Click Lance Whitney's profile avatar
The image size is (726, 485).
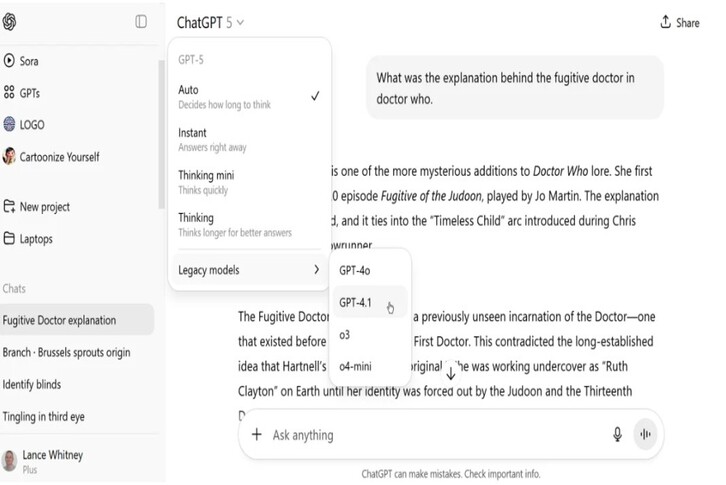tap(9, 460)
